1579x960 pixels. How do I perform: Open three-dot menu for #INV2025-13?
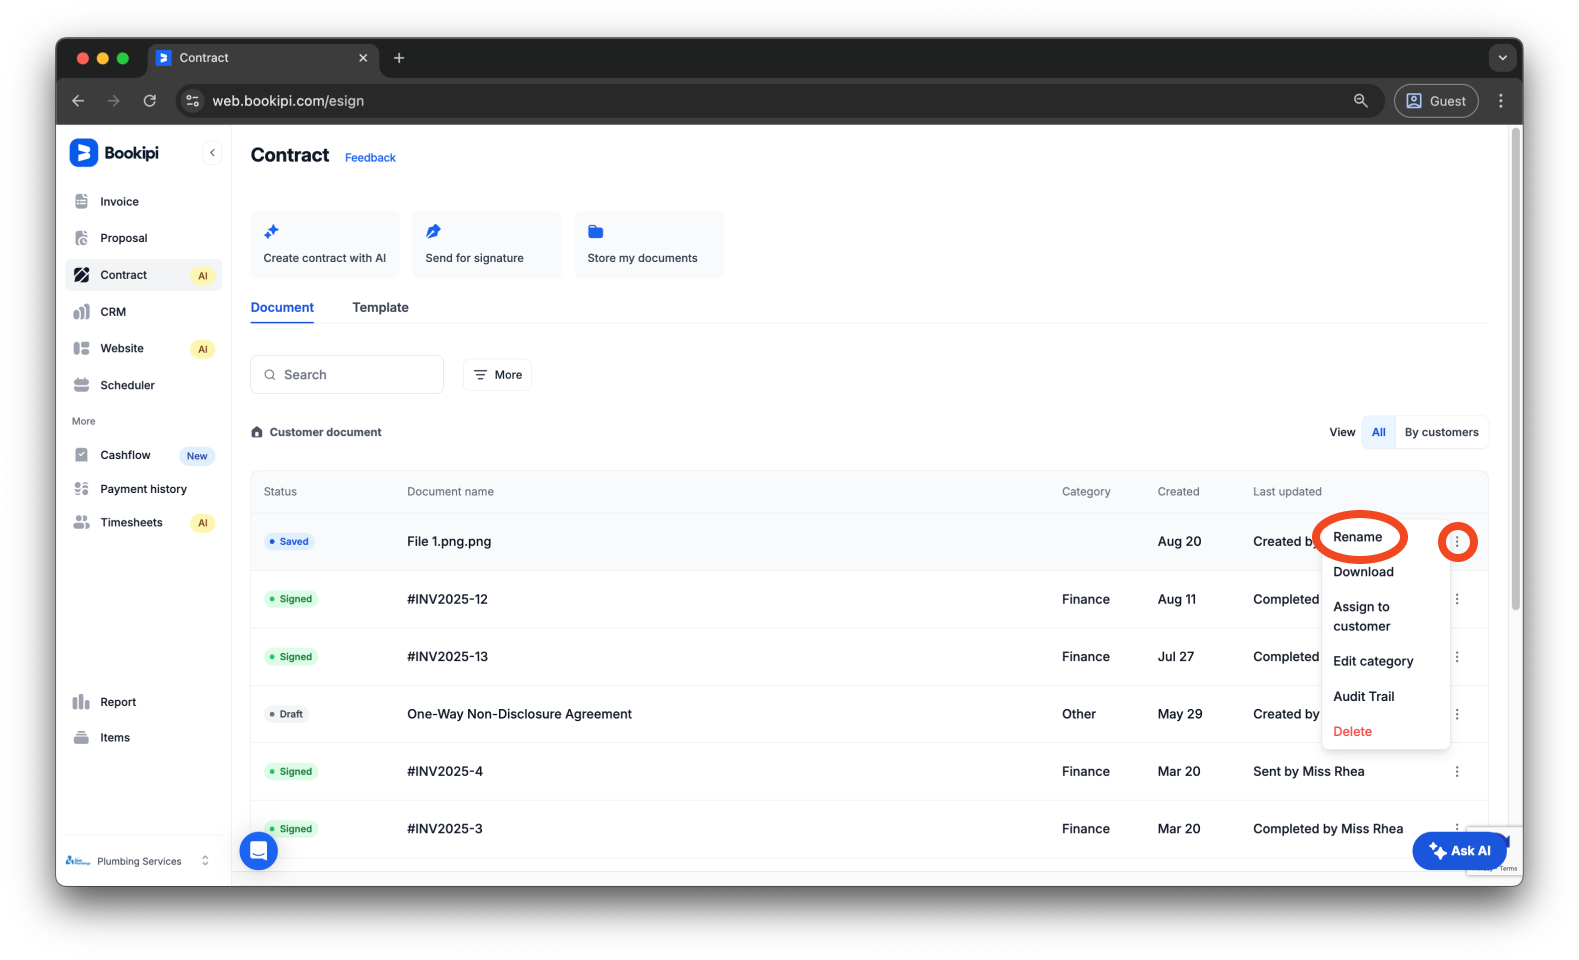tap(1457, 657)
